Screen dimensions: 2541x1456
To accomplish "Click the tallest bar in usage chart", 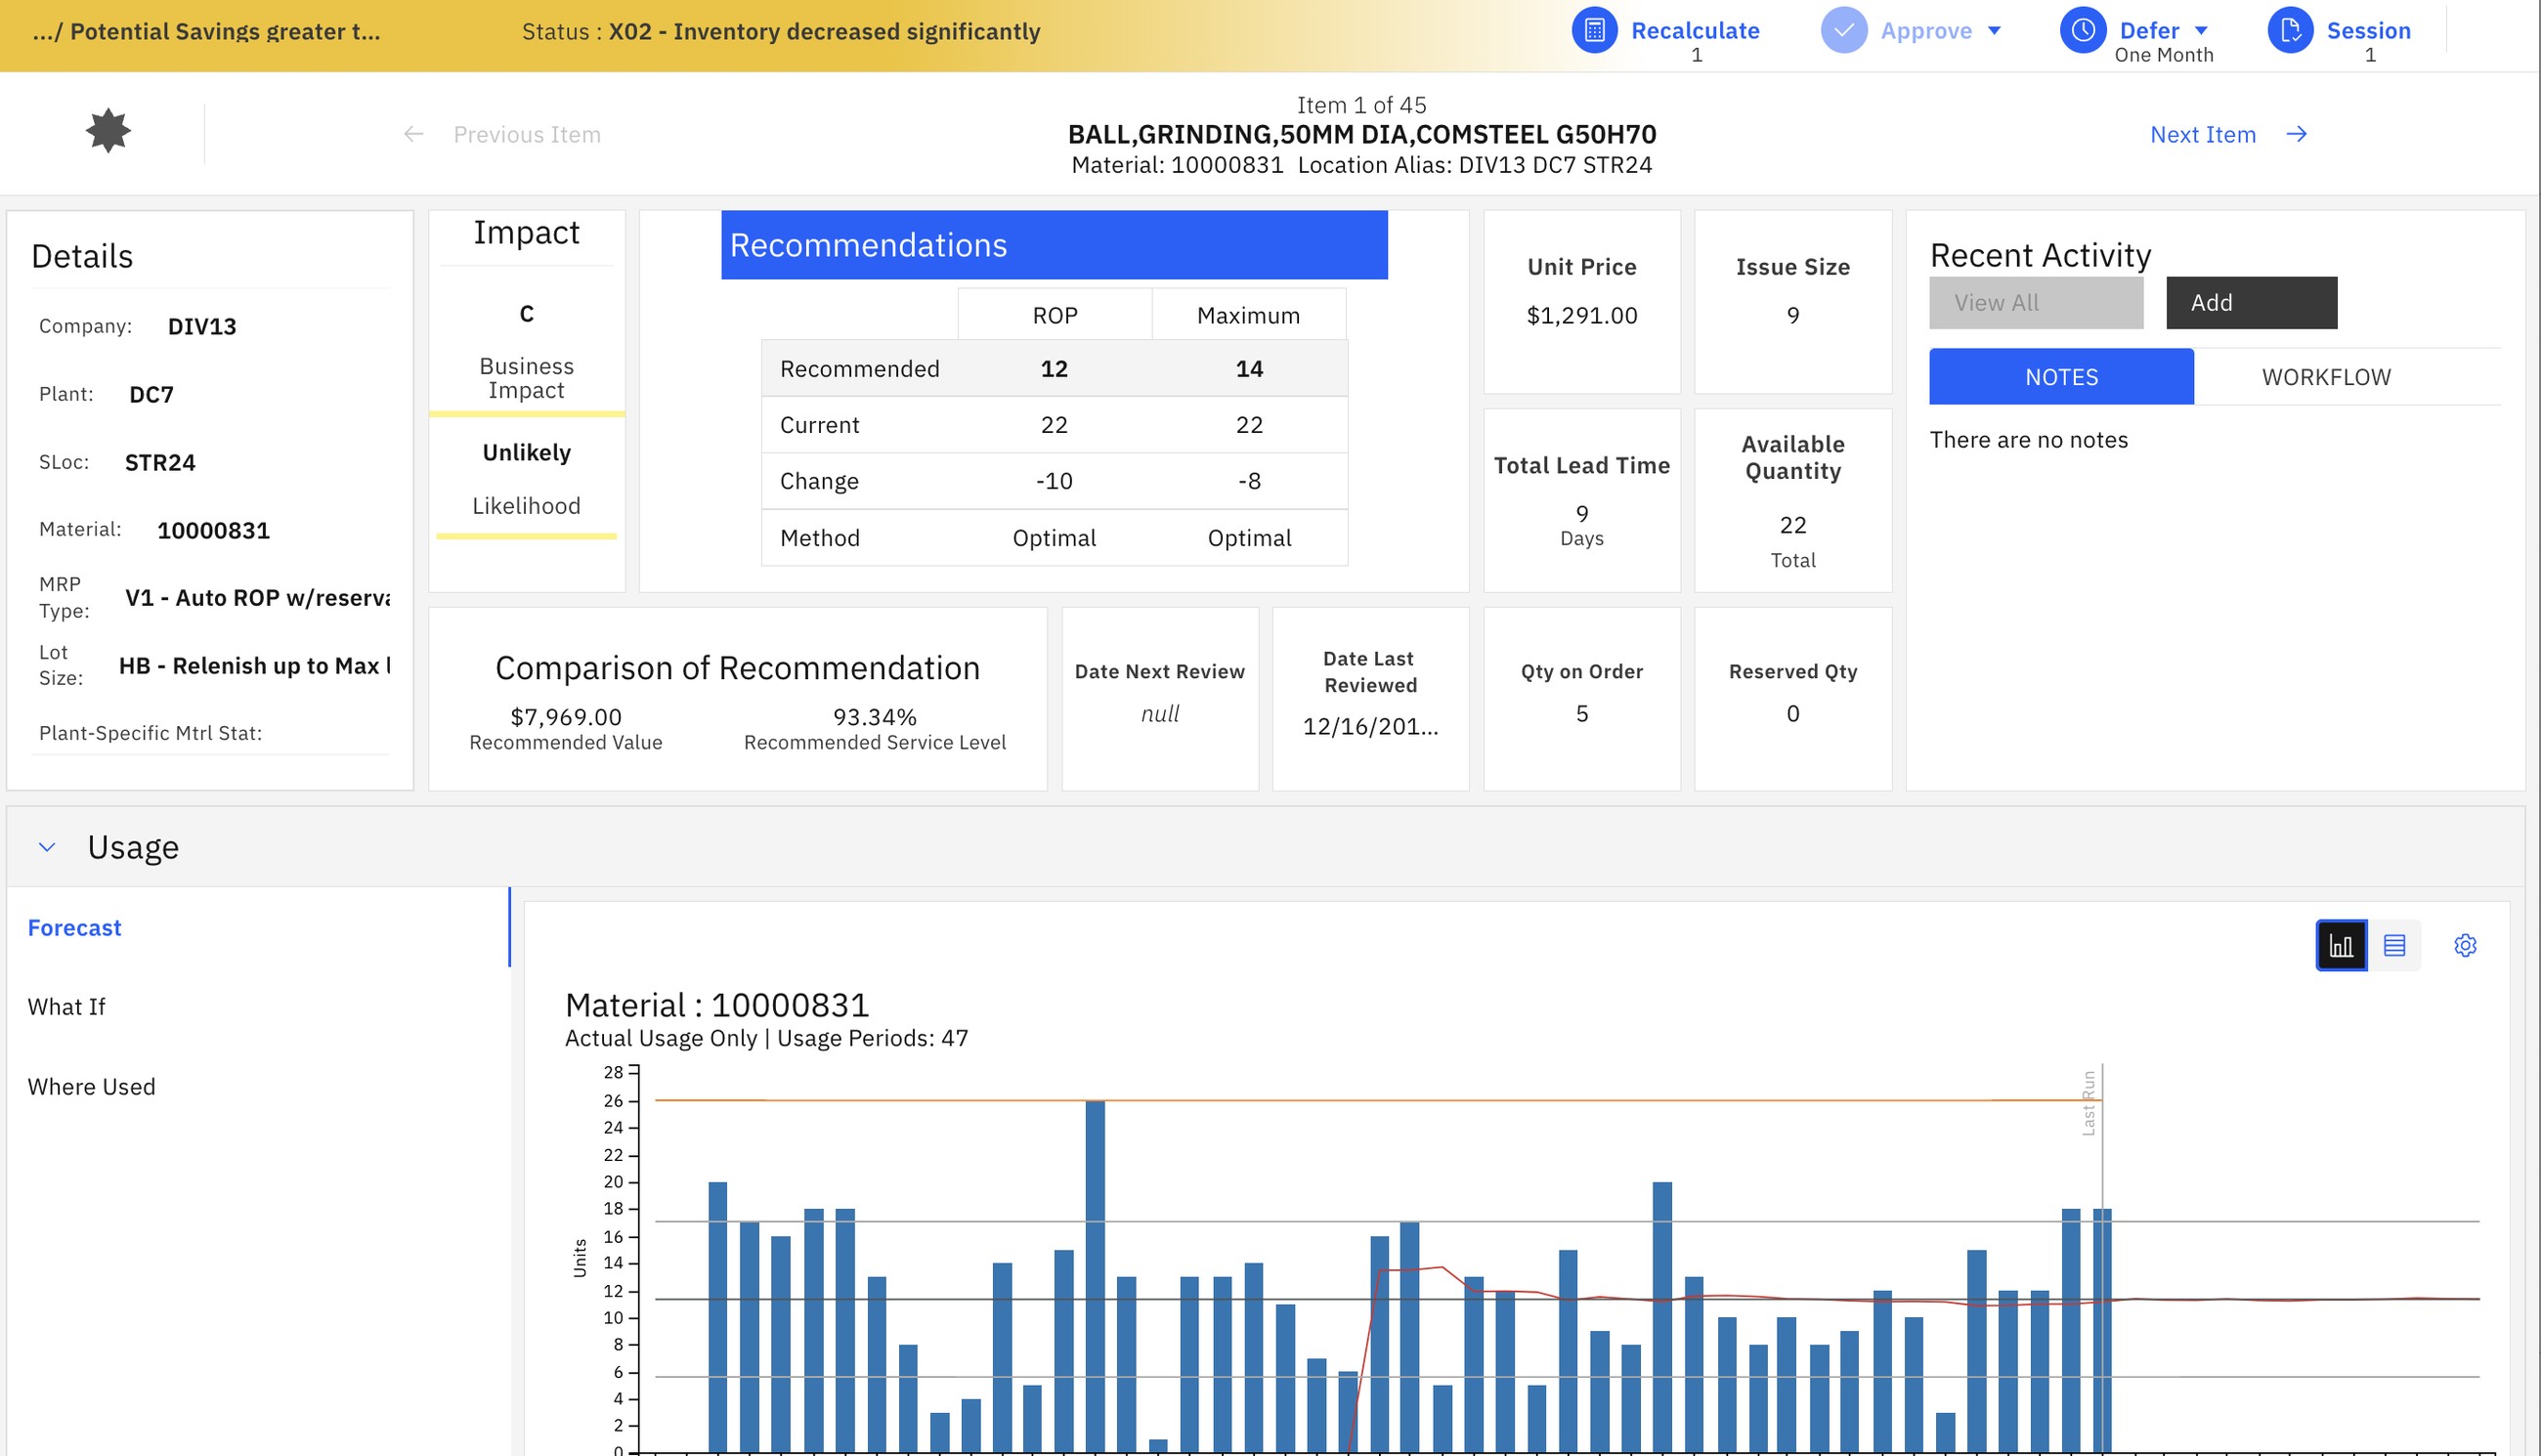I will [1095, 1276].
